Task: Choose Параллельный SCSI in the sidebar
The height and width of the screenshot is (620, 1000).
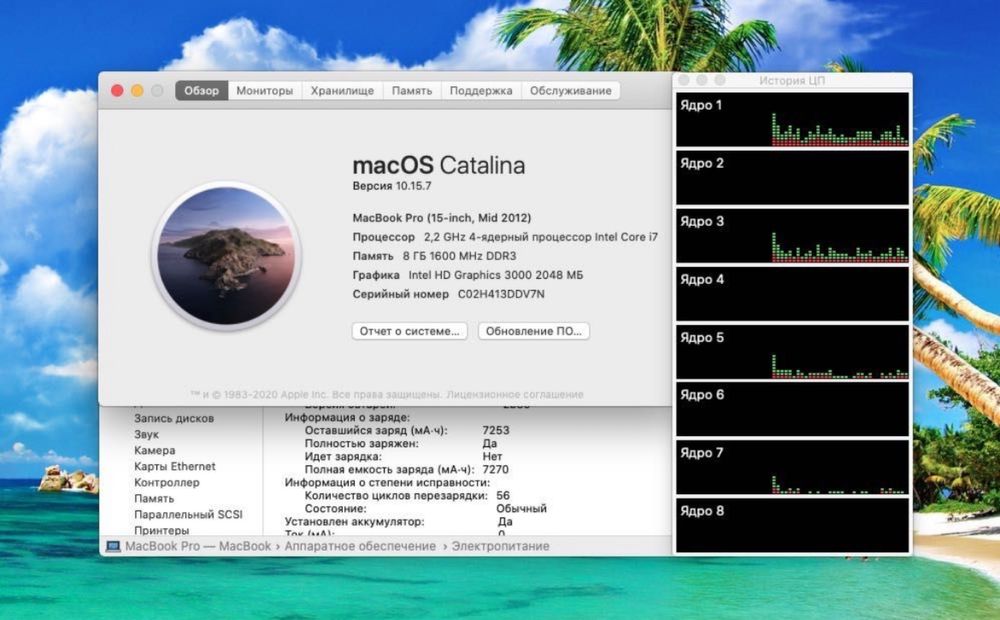Action: click(188, 514)
